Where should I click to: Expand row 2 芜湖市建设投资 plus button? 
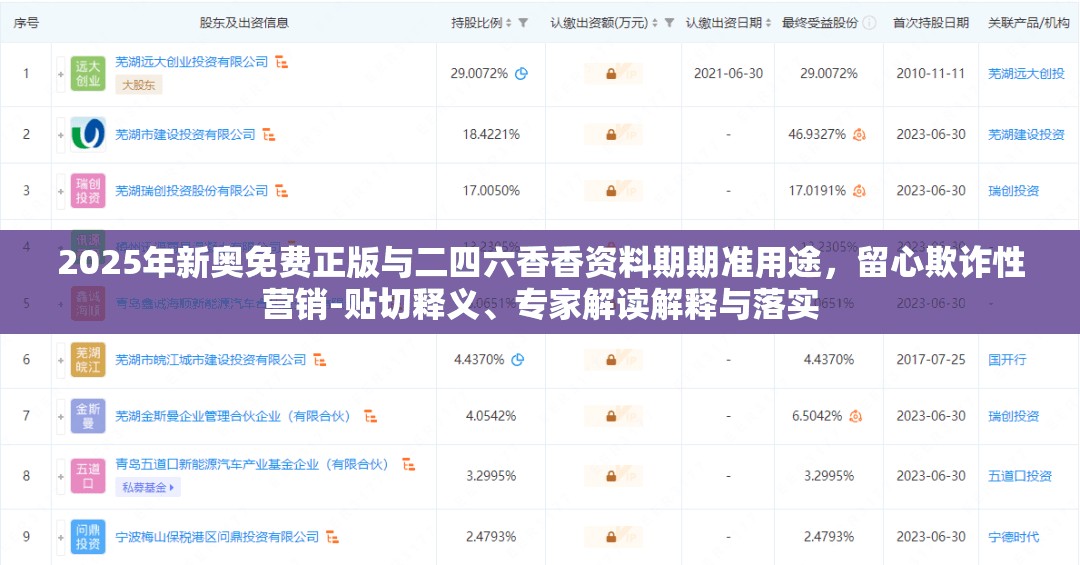[61, 135]
